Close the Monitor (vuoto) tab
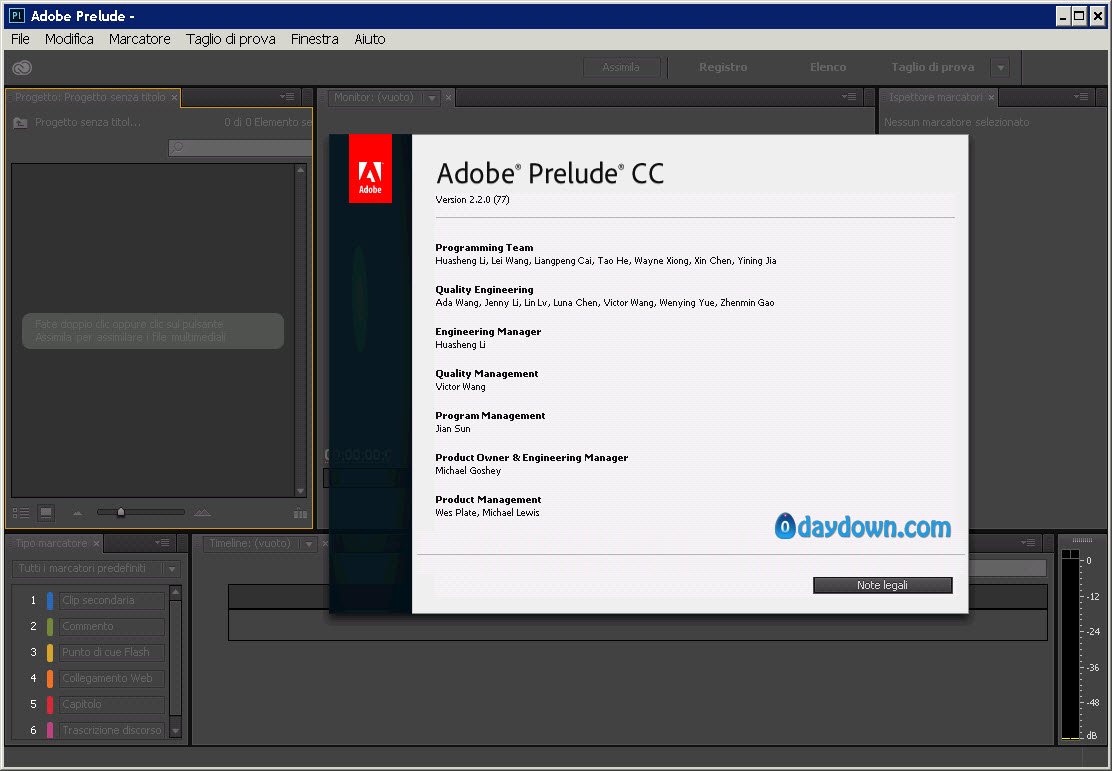 tap(448, 97)
